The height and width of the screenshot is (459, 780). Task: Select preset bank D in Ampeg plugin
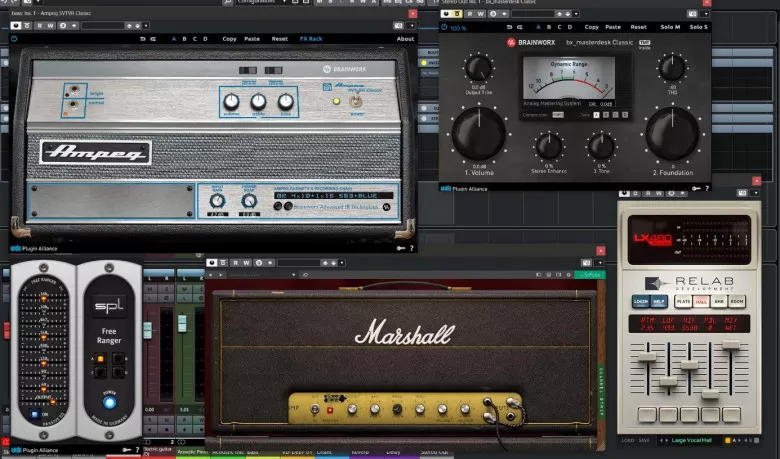tap(205, 39)
